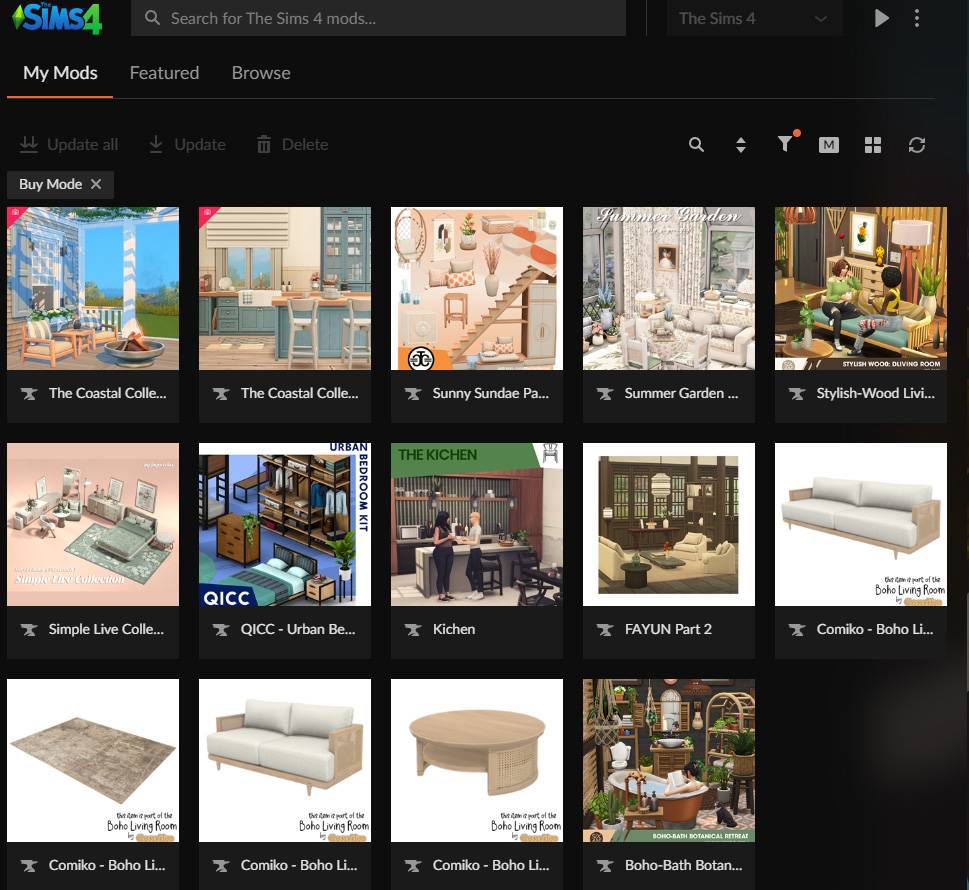This screenshot has height=890, width=969.
Task: Open Comiko Boho loveseat thumbnail
Action: click(x=285, y=760)
